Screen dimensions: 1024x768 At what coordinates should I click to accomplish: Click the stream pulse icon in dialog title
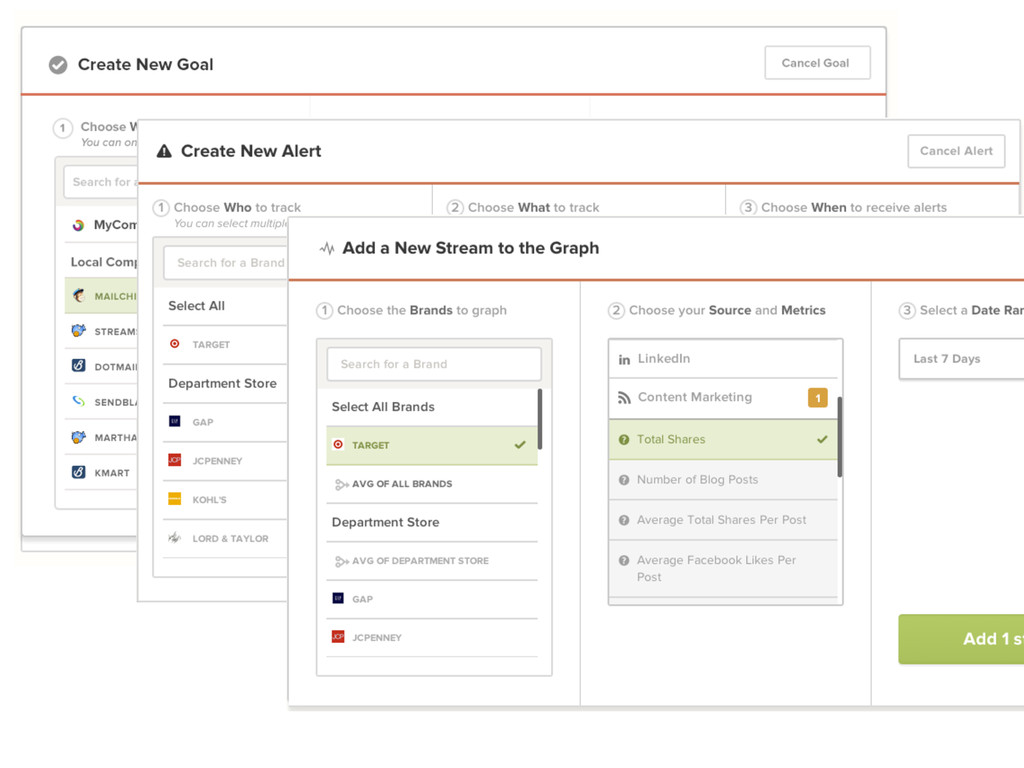click(327, 248)
